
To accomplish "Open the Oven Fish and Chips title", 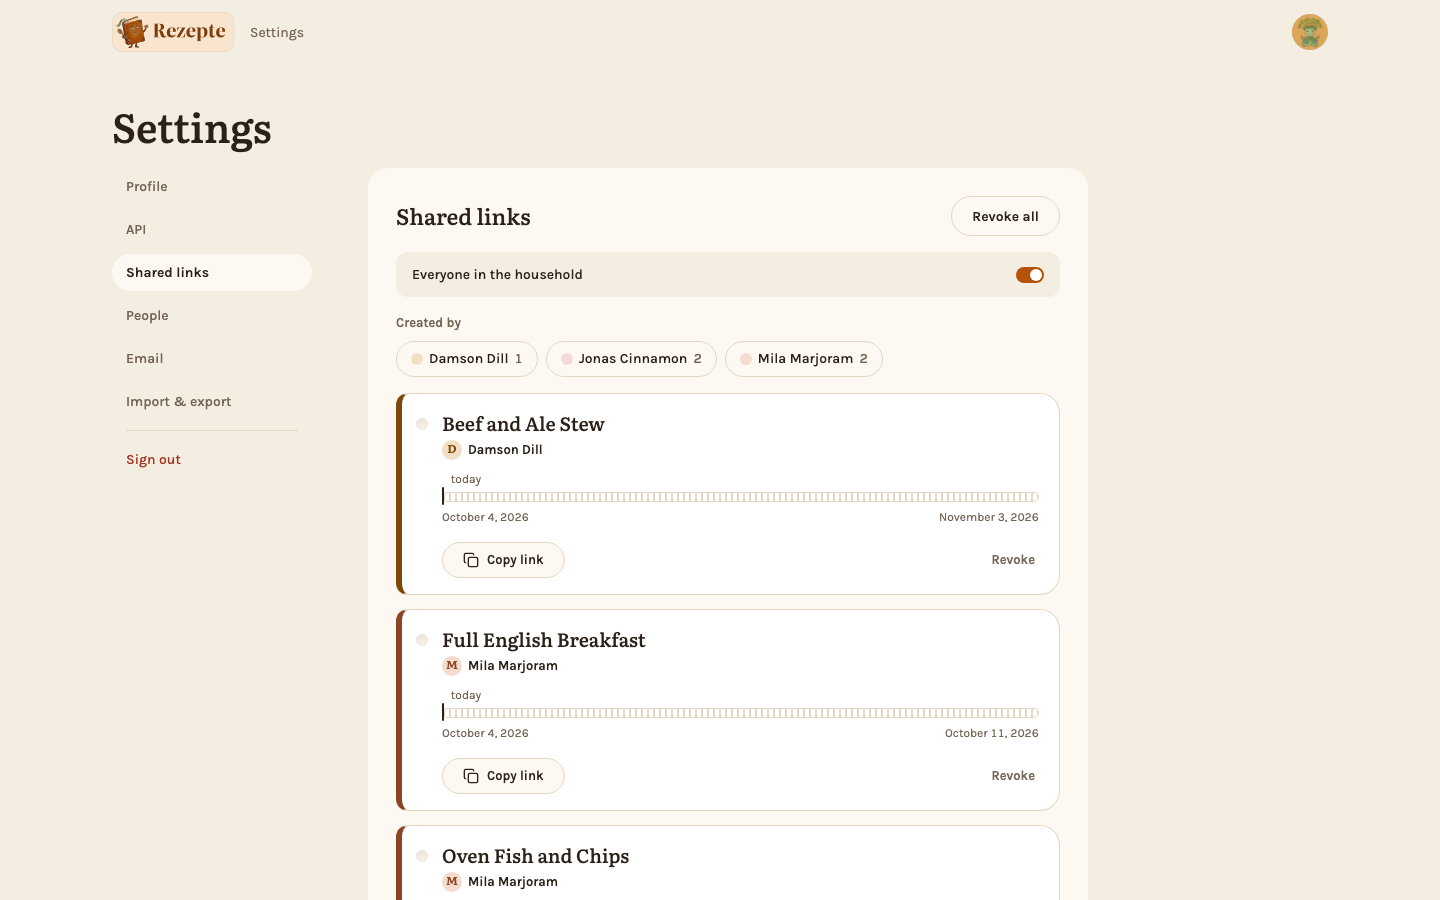I will [535, 856].
